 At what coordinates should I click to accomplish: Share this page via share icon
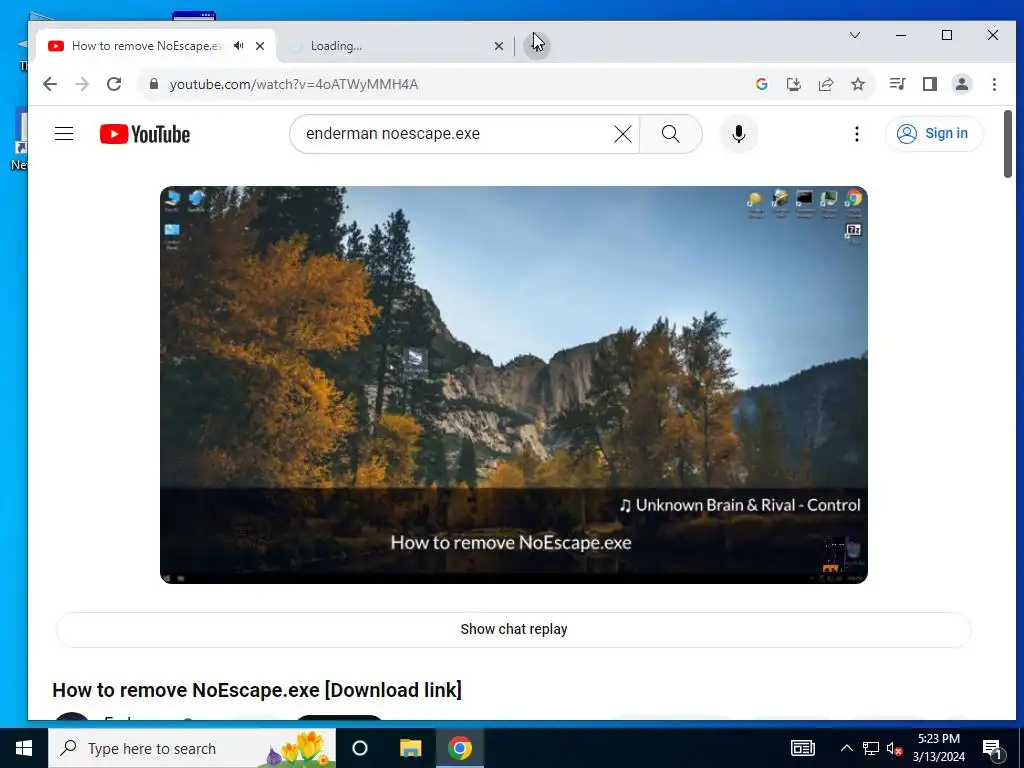[x=825, y=84]
